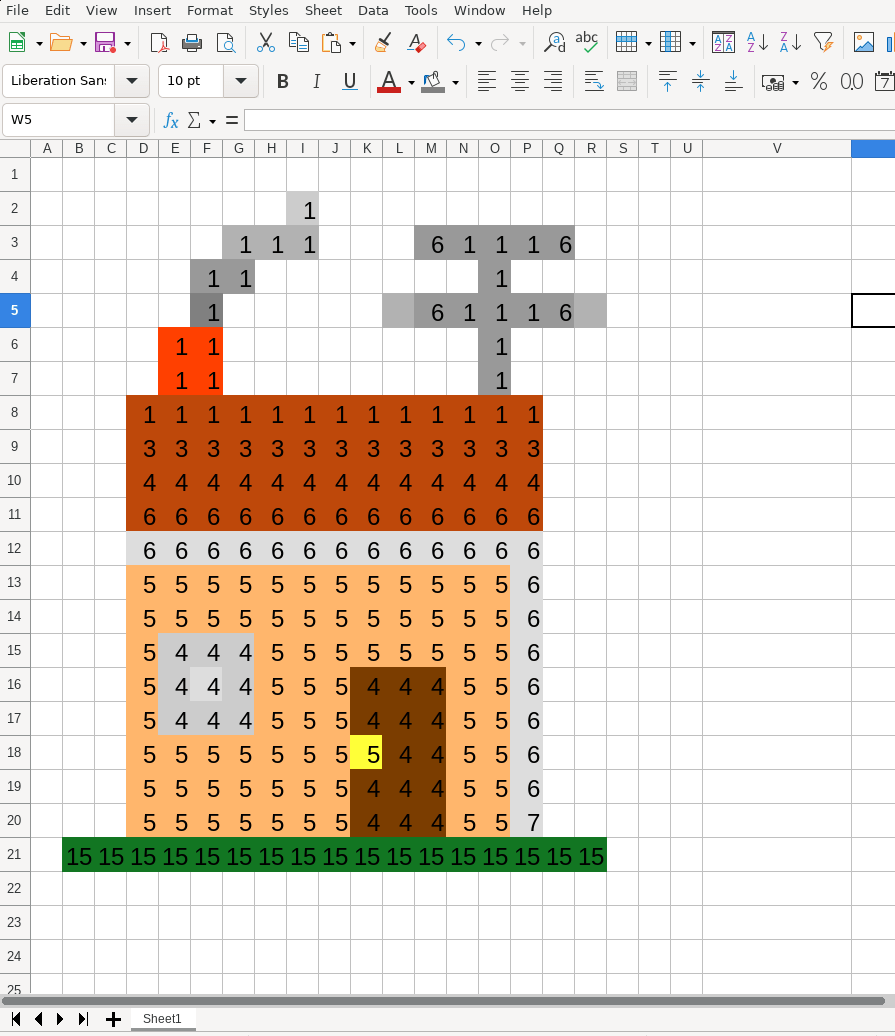895x1036 pixels.
Task: Toggle Align Left
Action: [487, 81]
